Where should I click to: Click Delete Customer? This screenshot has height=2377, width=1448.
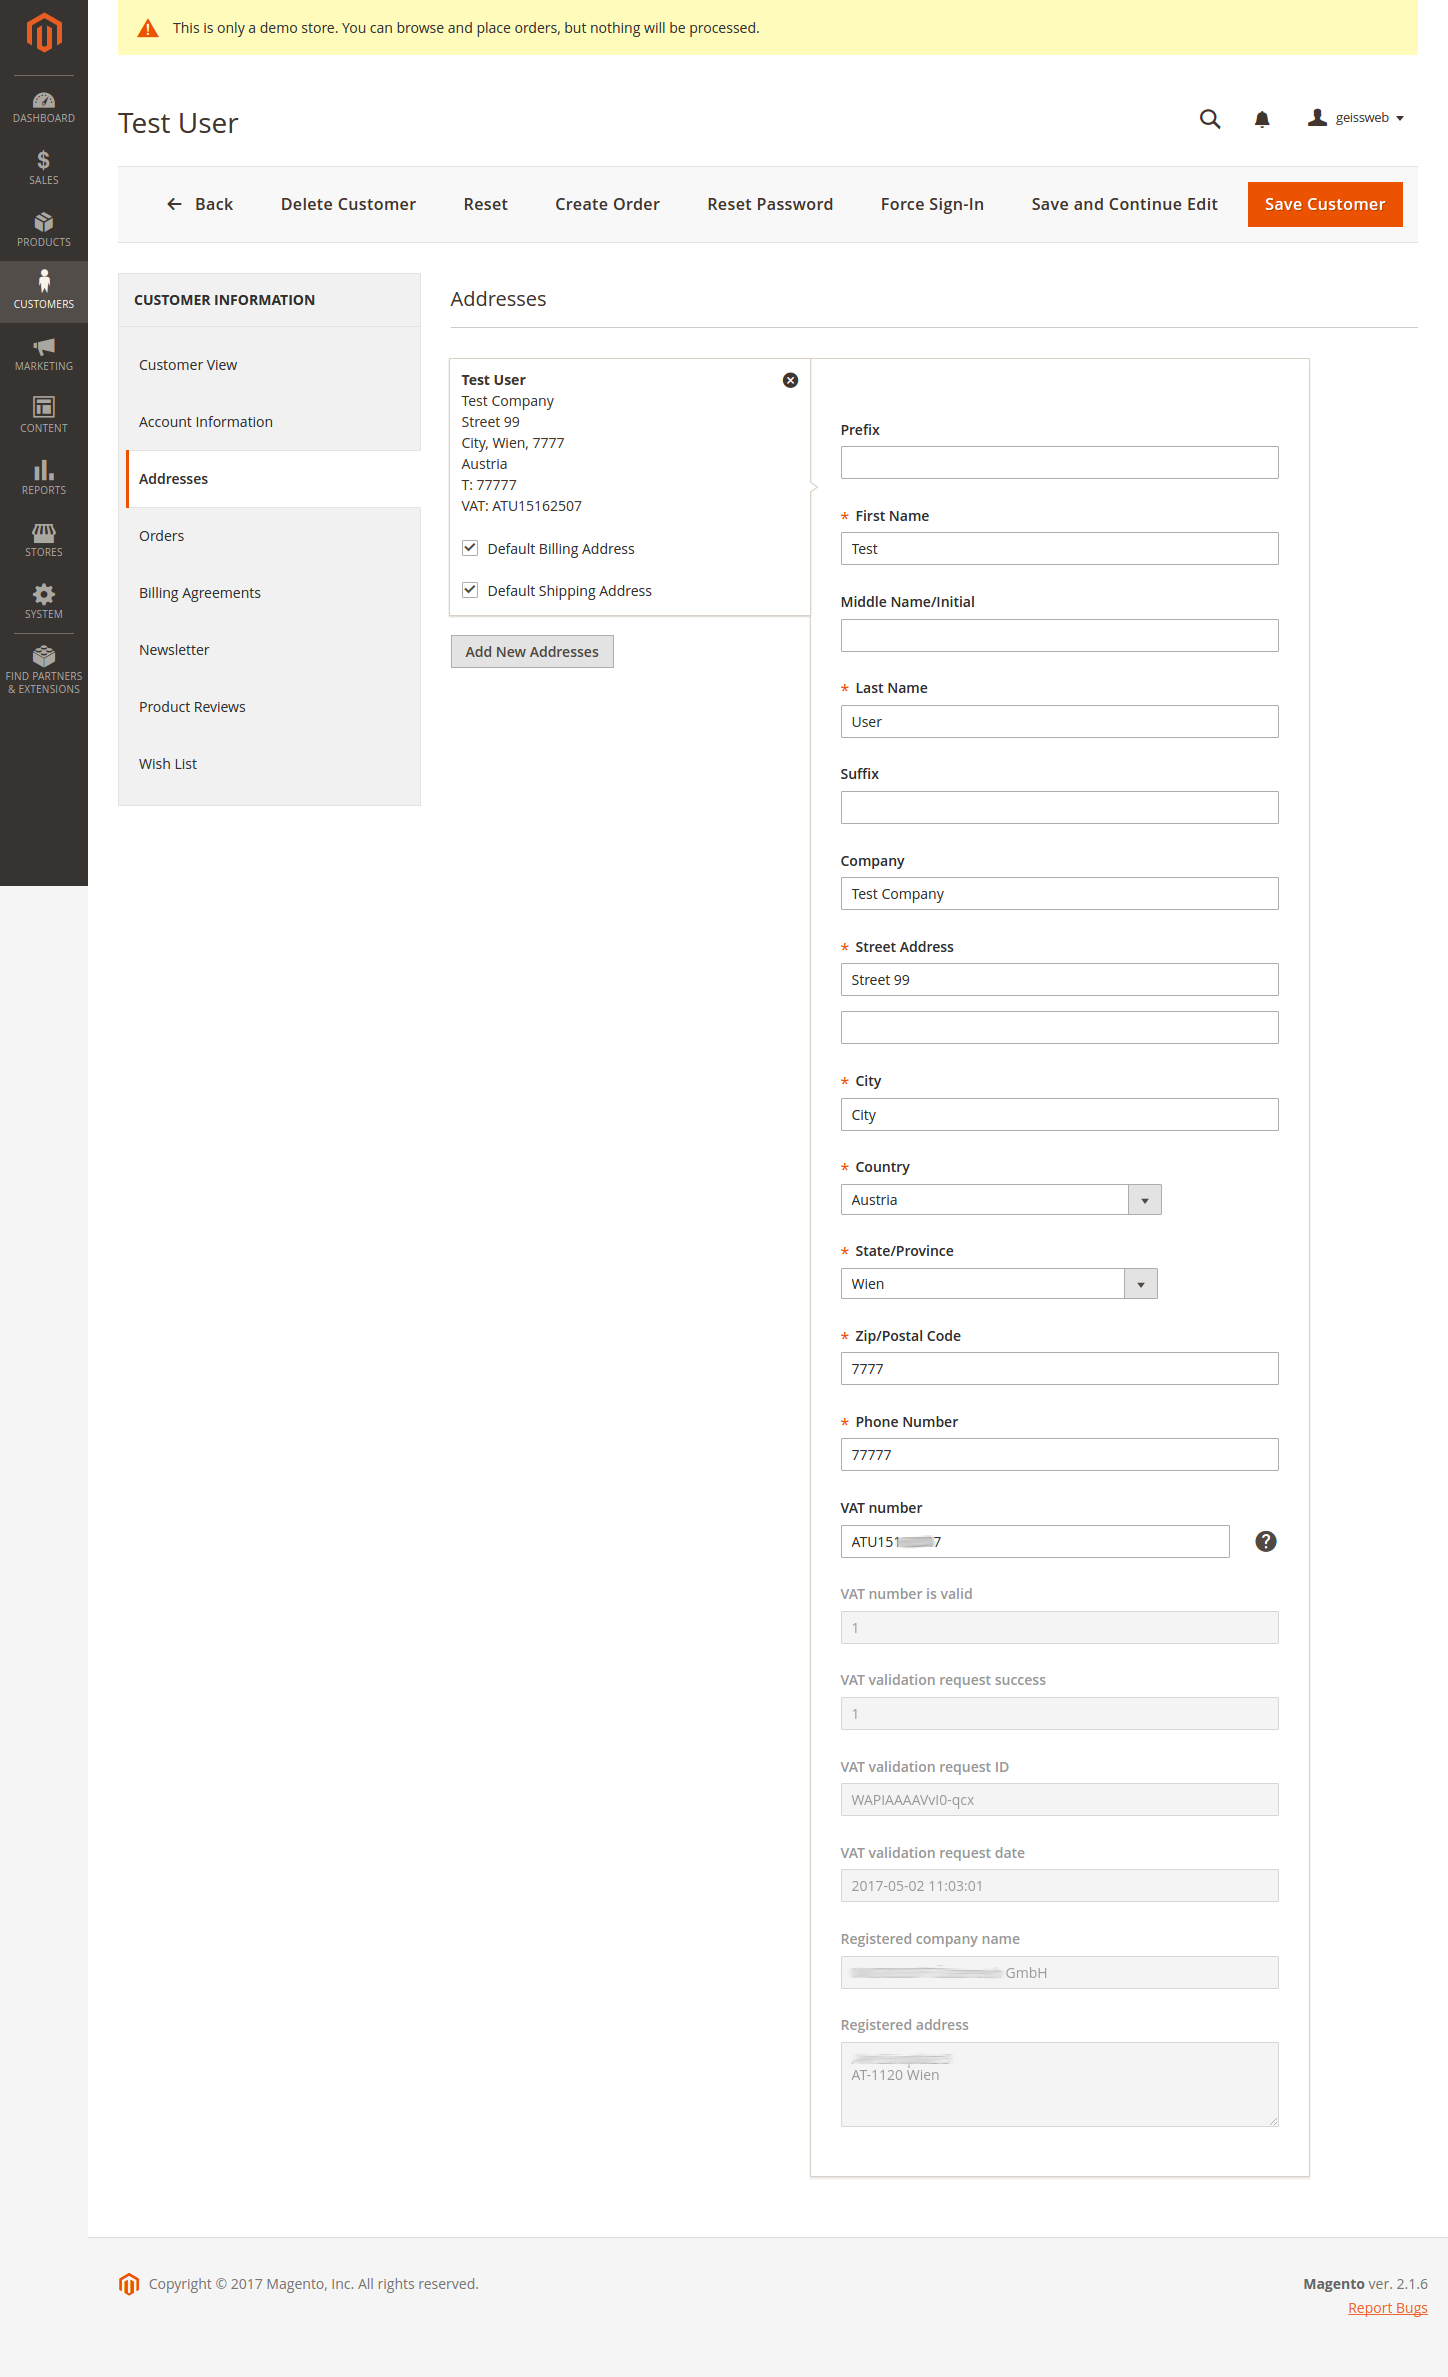point(348,204)
